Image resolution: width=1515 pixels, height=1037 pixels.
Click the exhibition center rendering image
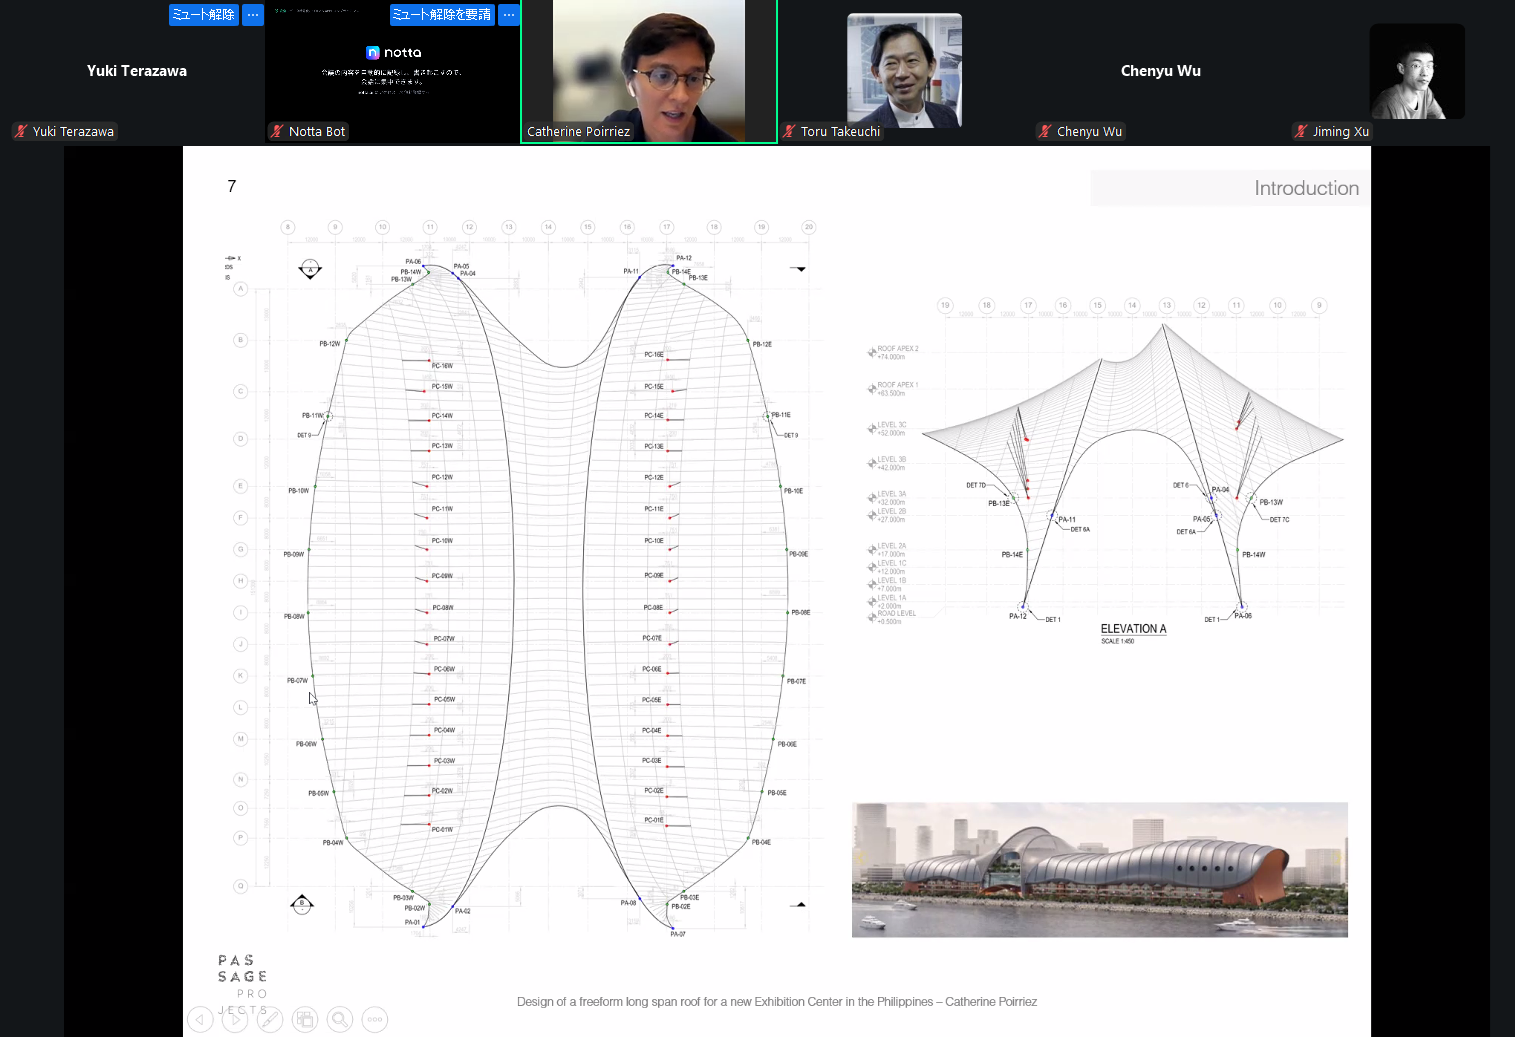point(1099,869)
